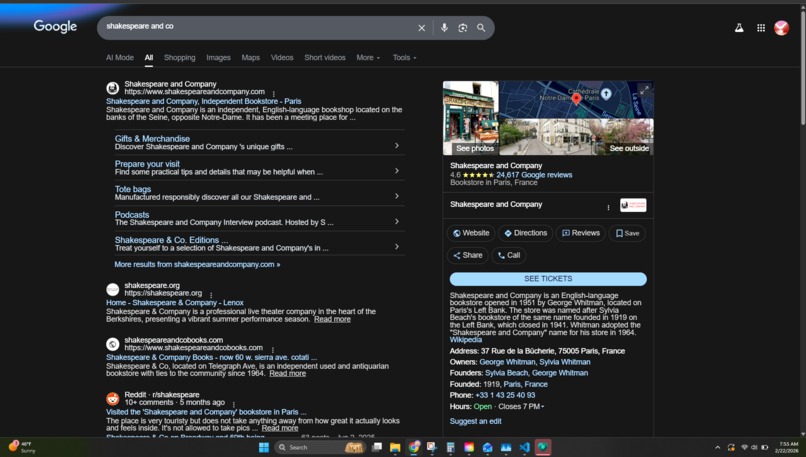Open Visual Studio Code from the taskbar
The image size is (806, 457).
tap(524, 447)
